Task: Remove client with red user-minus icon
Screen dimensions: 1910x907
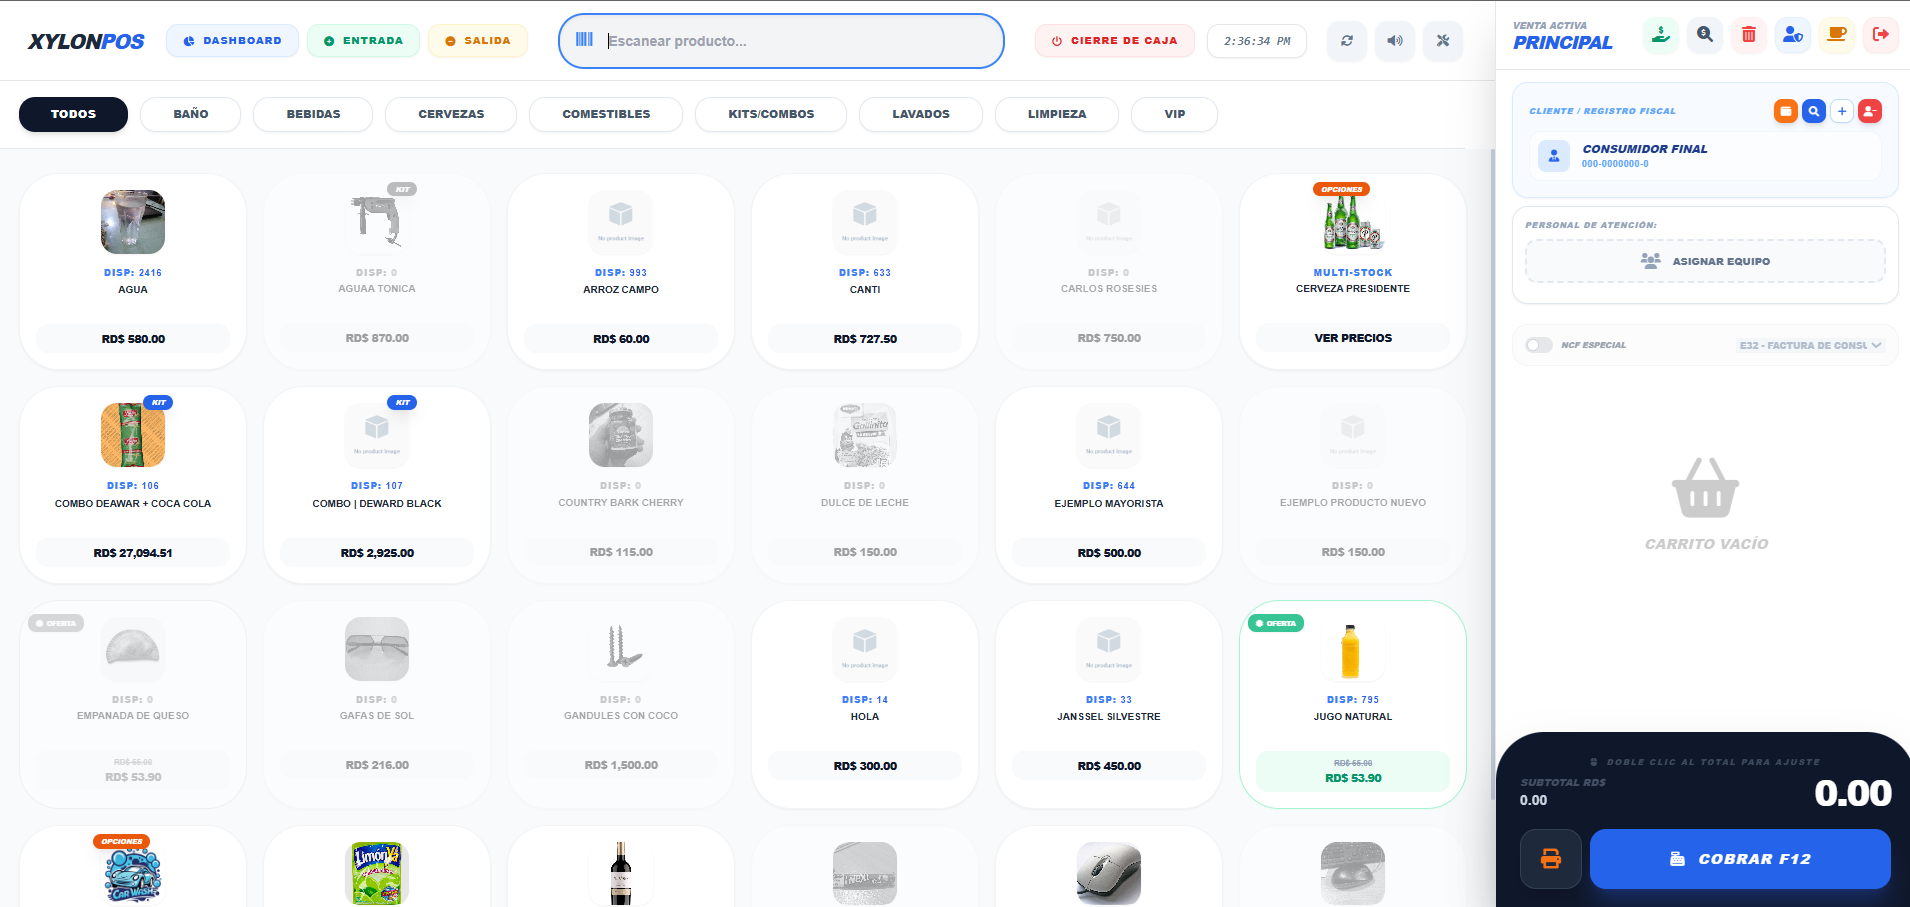Action: tap(1870, 111)
